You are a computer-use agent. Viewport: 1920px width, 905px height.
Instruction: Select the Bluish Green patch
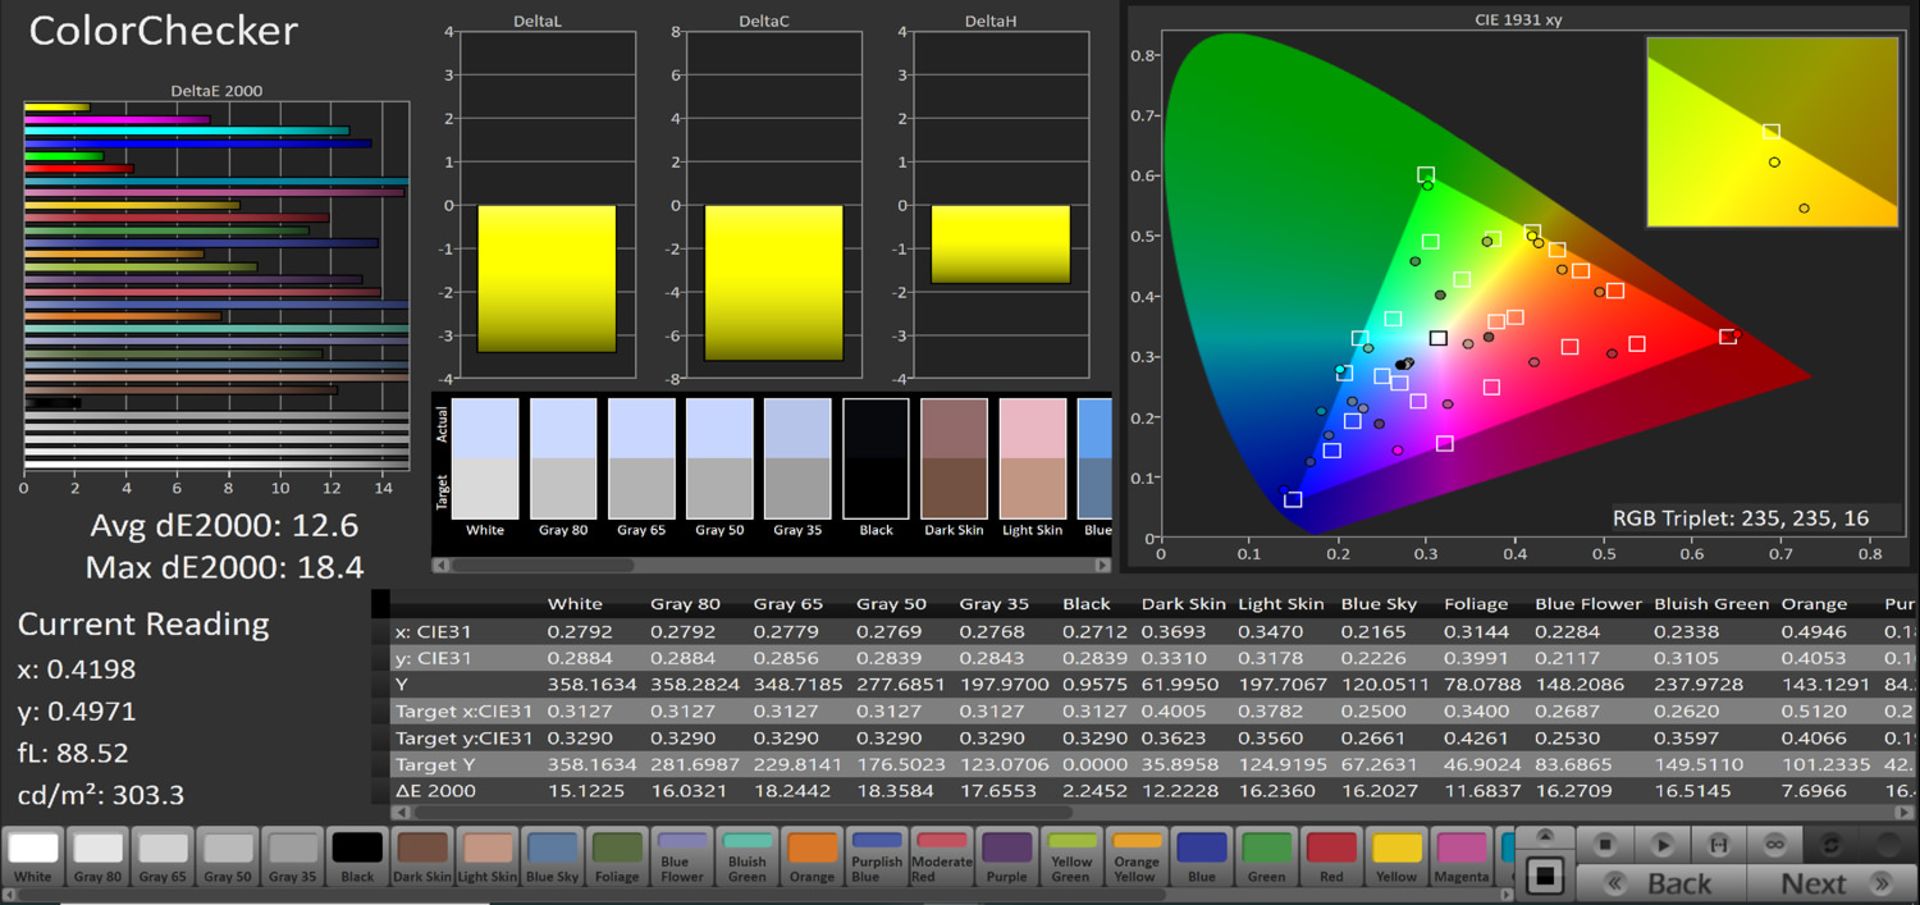(747, 857)
